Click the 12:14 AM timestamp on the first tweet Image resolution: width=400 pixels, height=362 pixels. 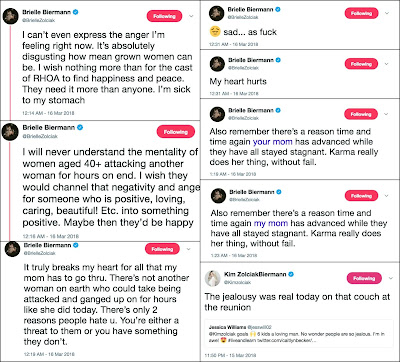[48, 113]
